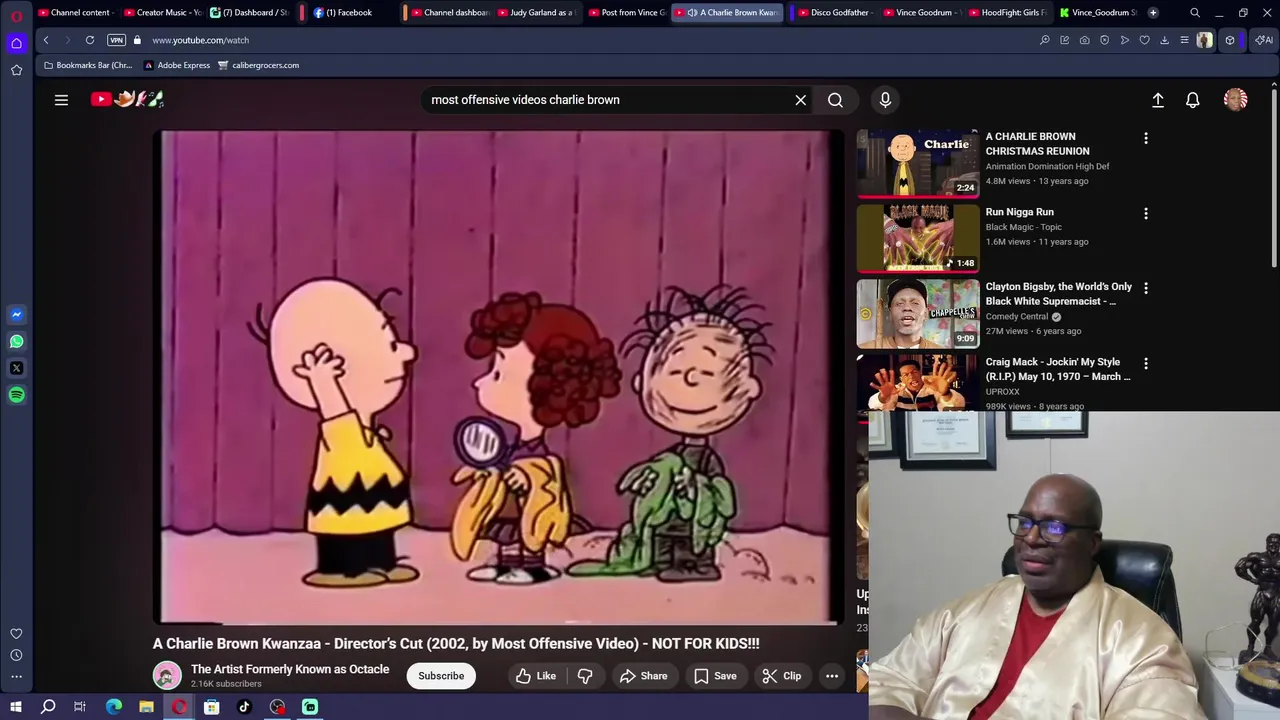Open the channel avatar beside the video title
1280x720 pixels.
[167, 676]
